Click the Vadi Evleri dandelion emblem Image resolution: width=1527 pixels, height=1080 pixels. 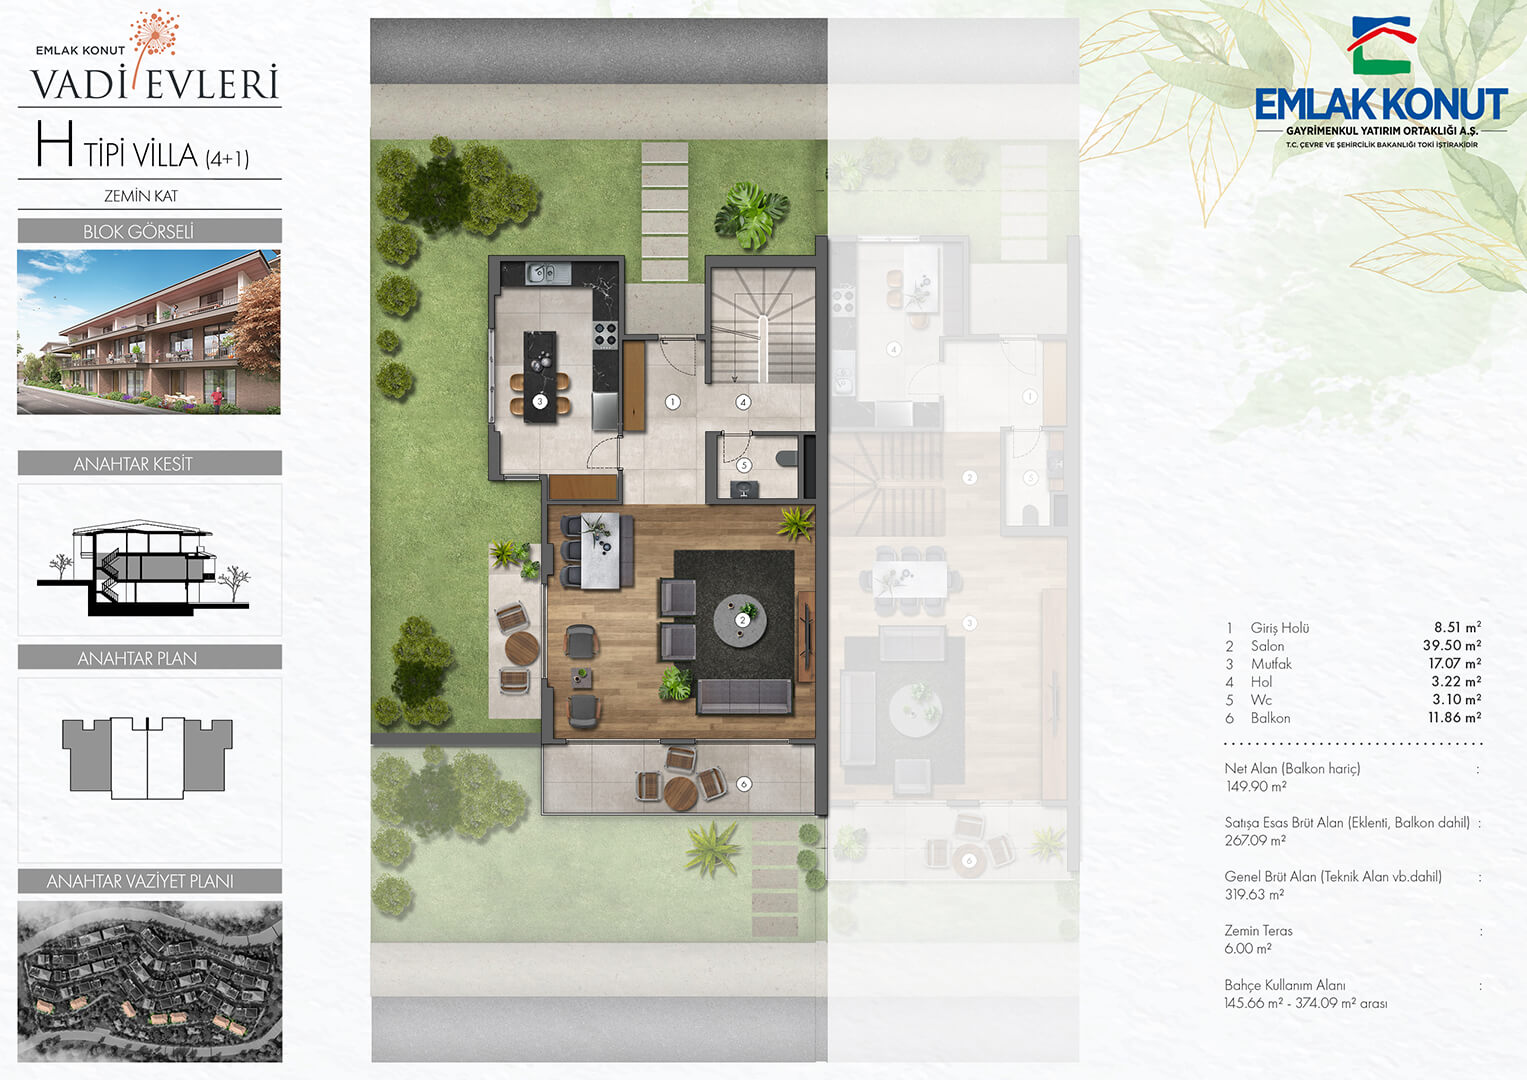155,35
